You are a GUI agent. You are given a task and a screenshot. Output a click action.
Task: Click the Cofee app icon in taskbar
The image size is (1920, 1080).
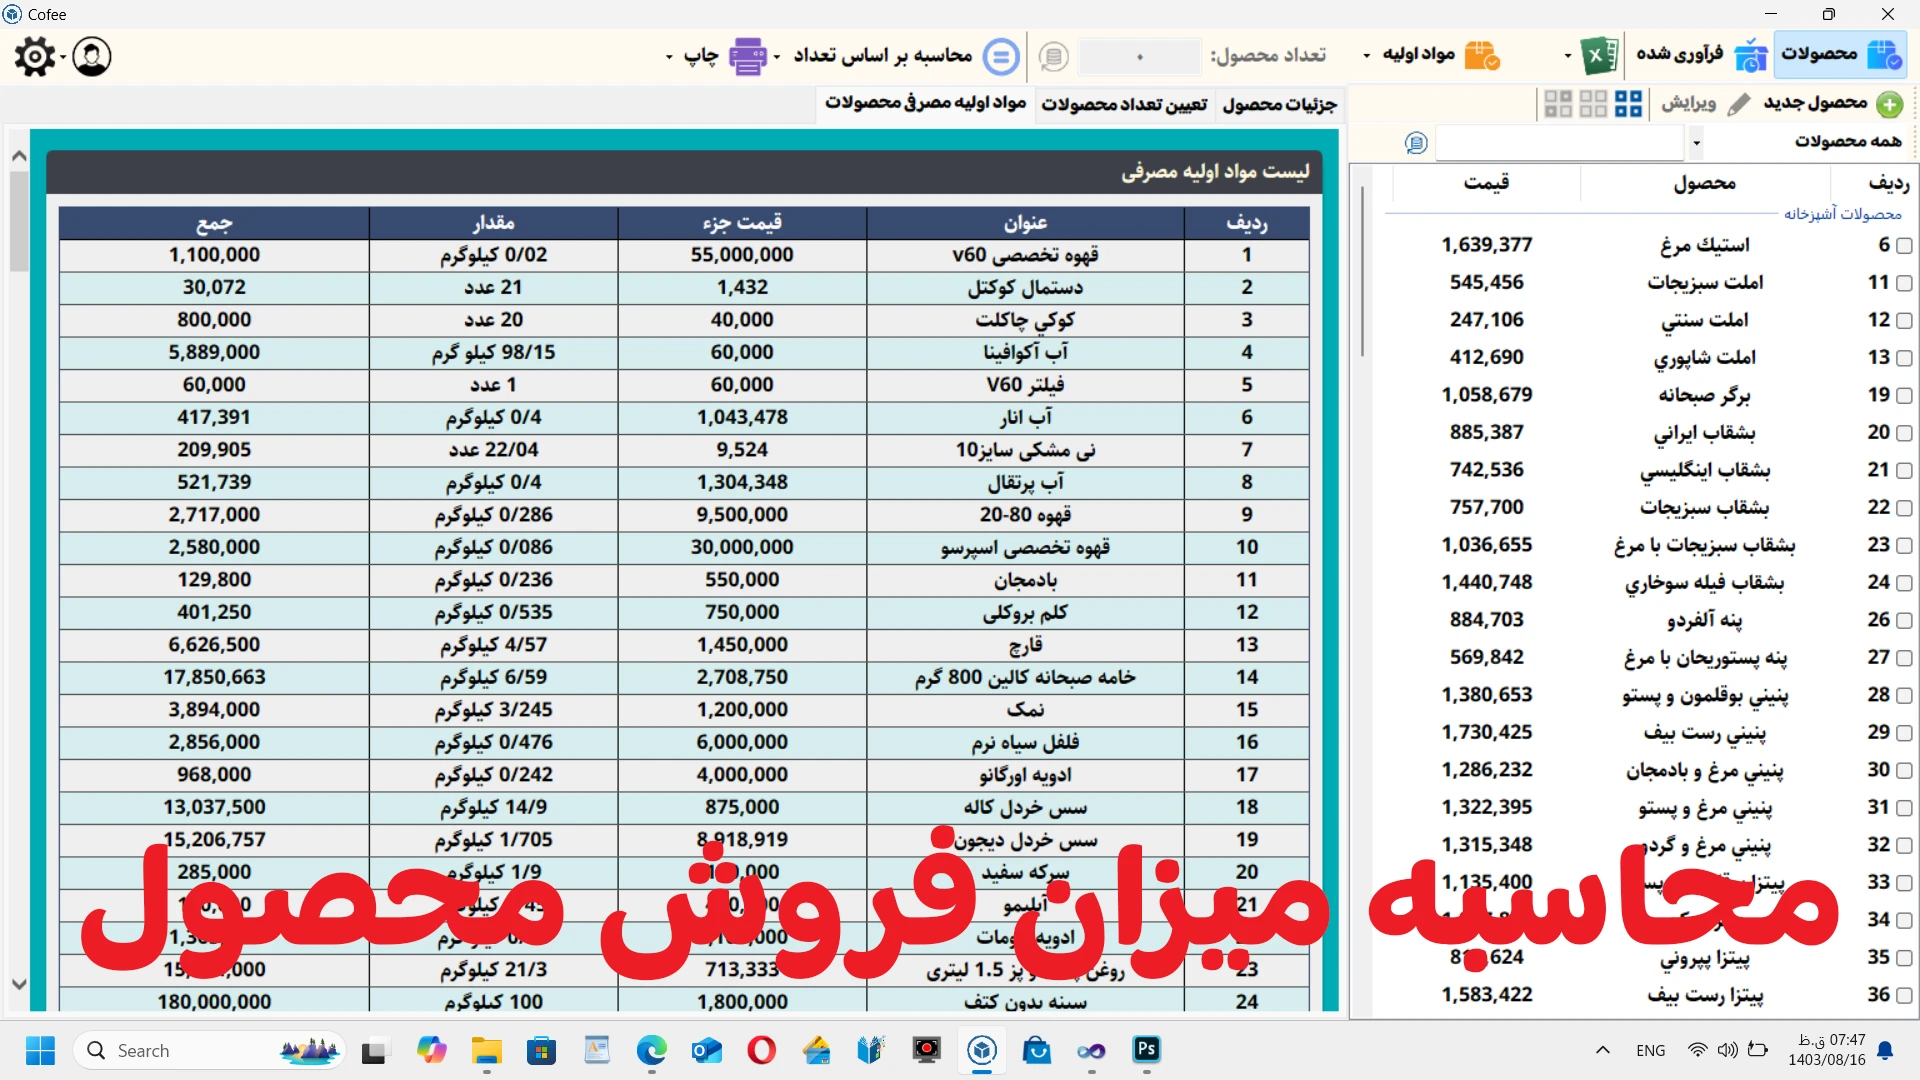coord(982,1051)
